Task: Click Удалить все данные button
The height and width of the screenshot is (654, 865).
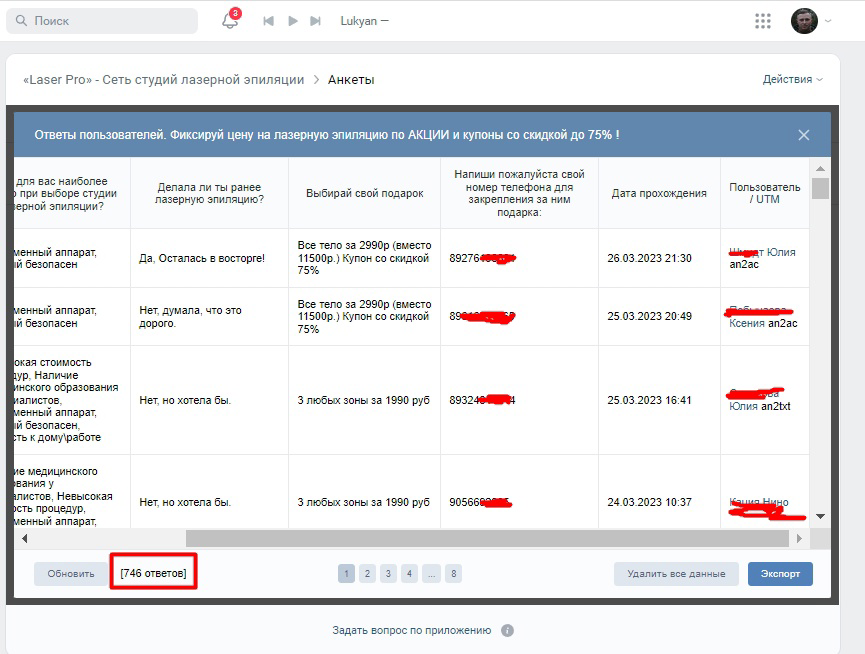Action: 676,573
